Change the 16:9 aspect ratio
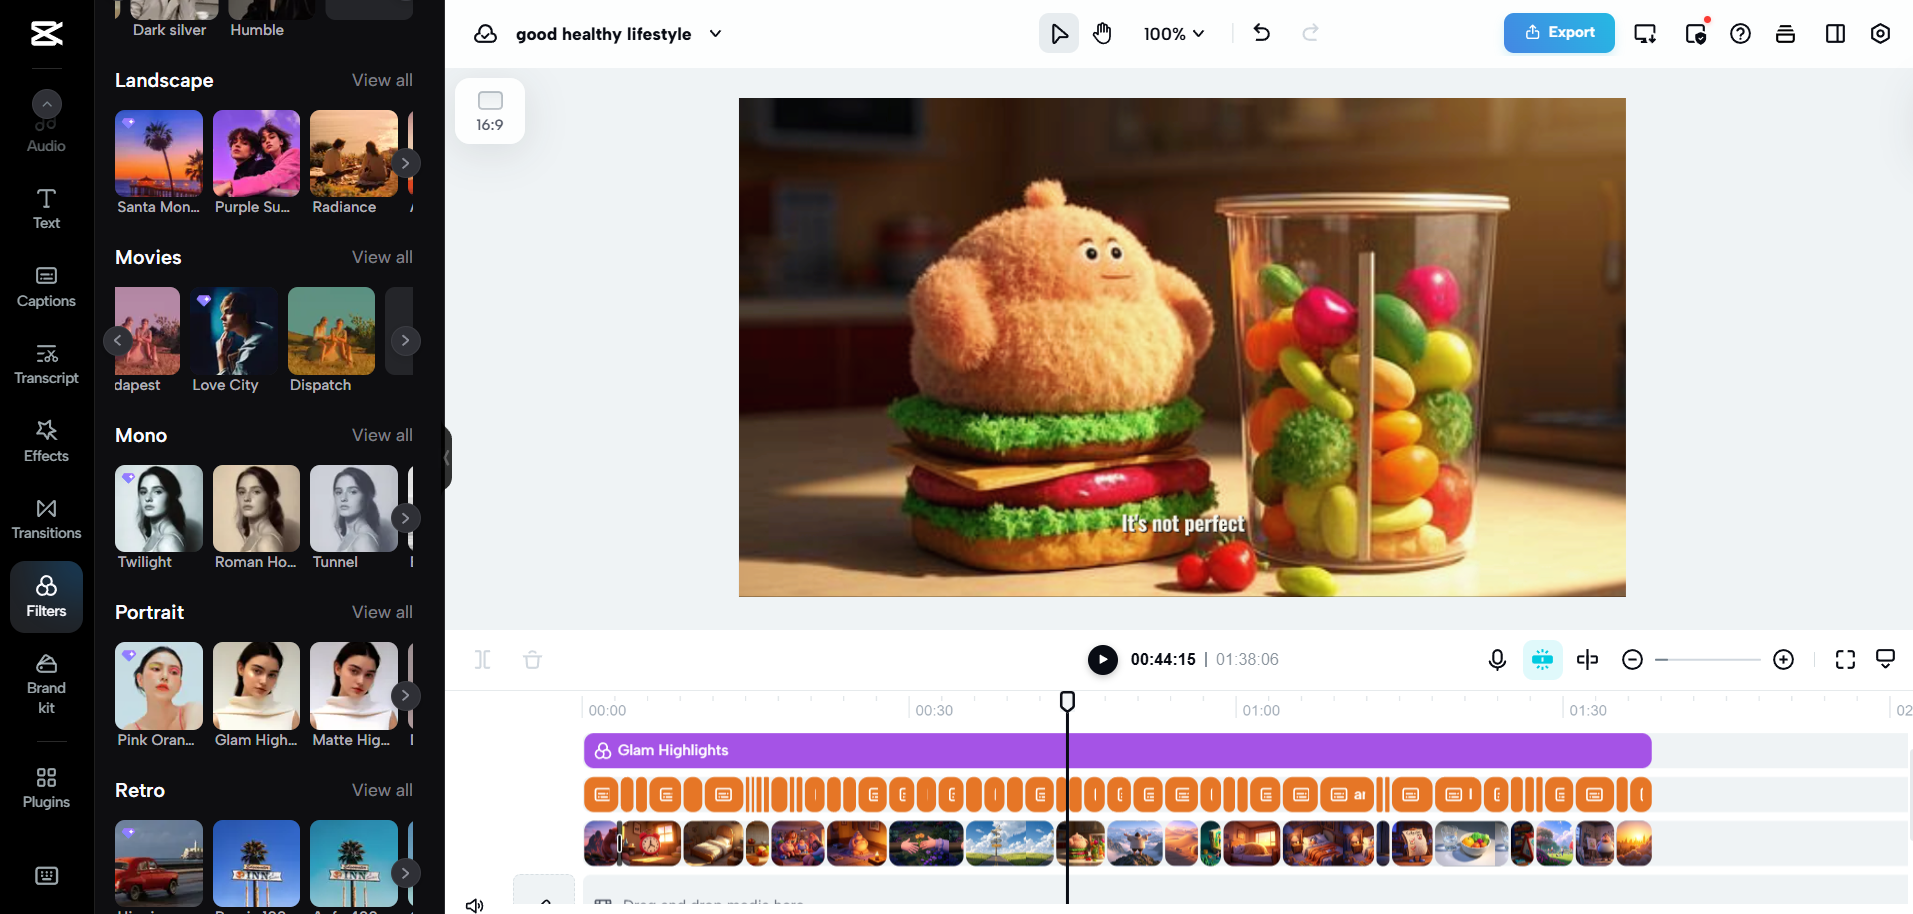 pyautogui.click(x=490, y=111)
